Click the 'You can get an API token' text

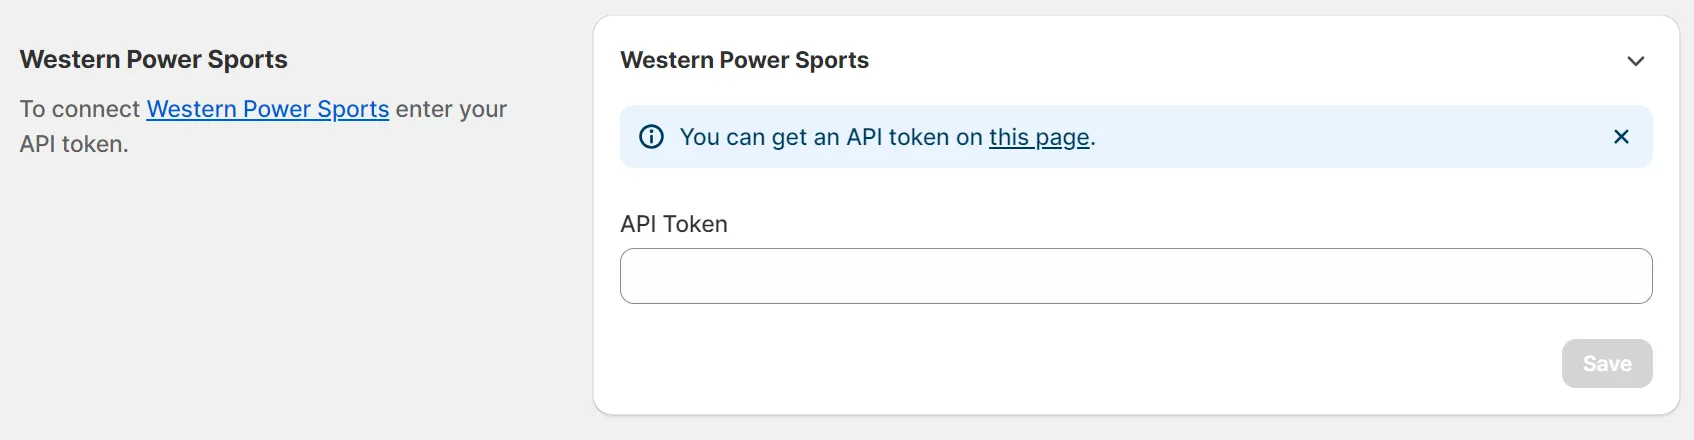pos(830,137)
